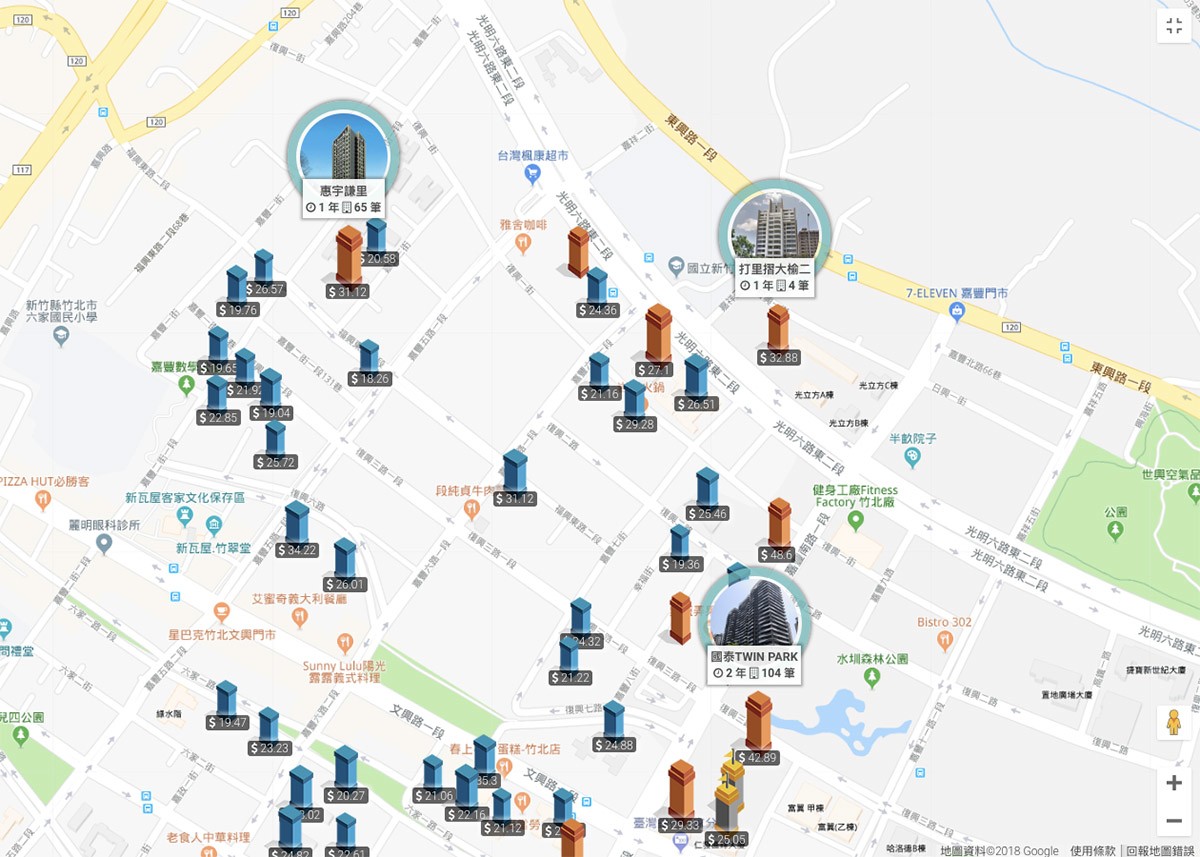1200x857 pixels.
Task: Select the blue building priced $19.47
Action: (x=227, y=698)
